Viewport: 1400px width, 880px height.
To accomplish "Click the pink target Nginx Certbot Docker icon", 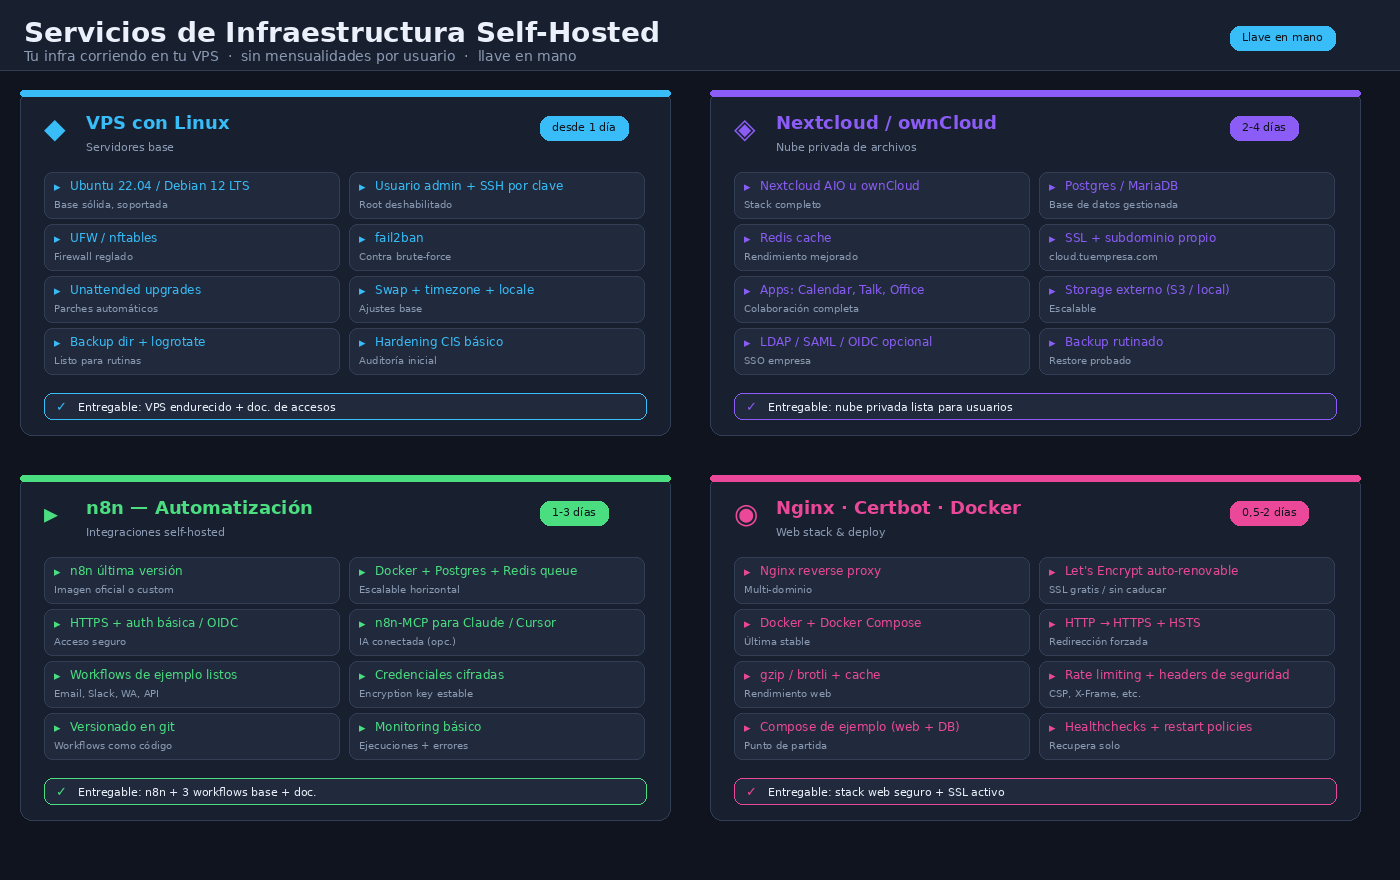I will click(x=745, y=515).
